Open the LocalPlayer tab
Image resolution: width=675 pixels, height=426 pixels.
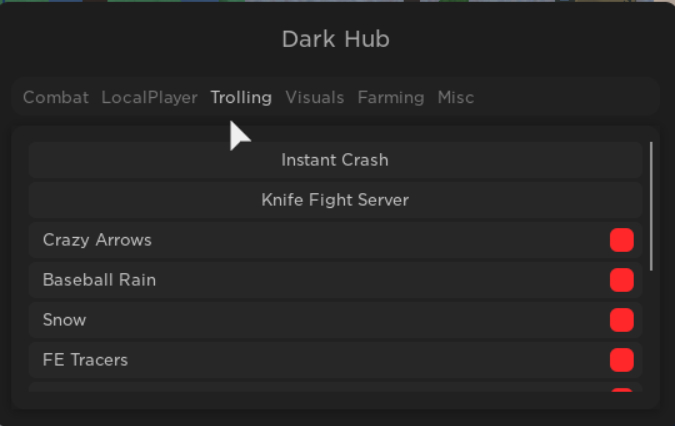149,98
